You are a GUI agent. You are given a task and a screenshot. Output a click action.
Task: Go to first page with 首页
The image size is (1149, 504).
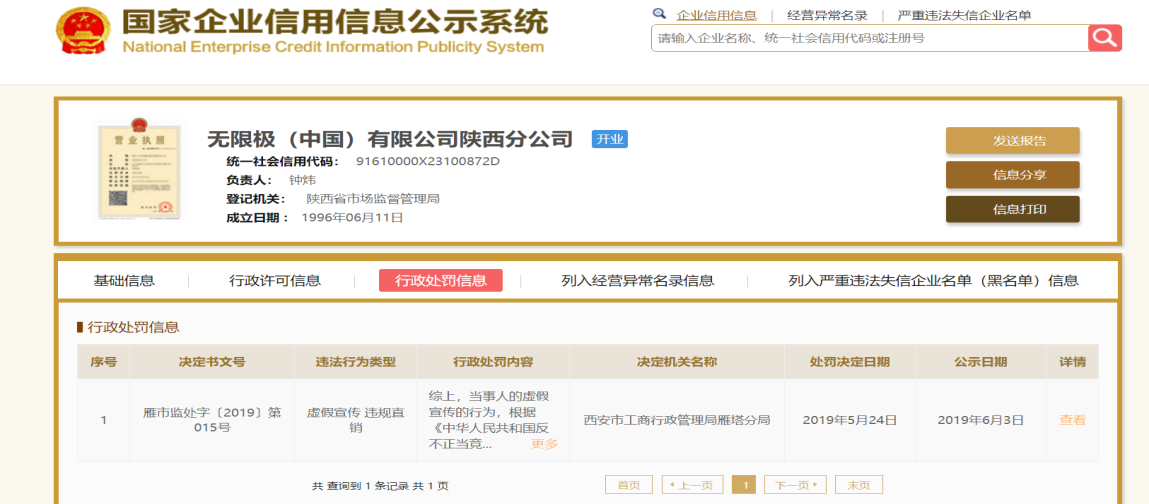click(629, 485)
